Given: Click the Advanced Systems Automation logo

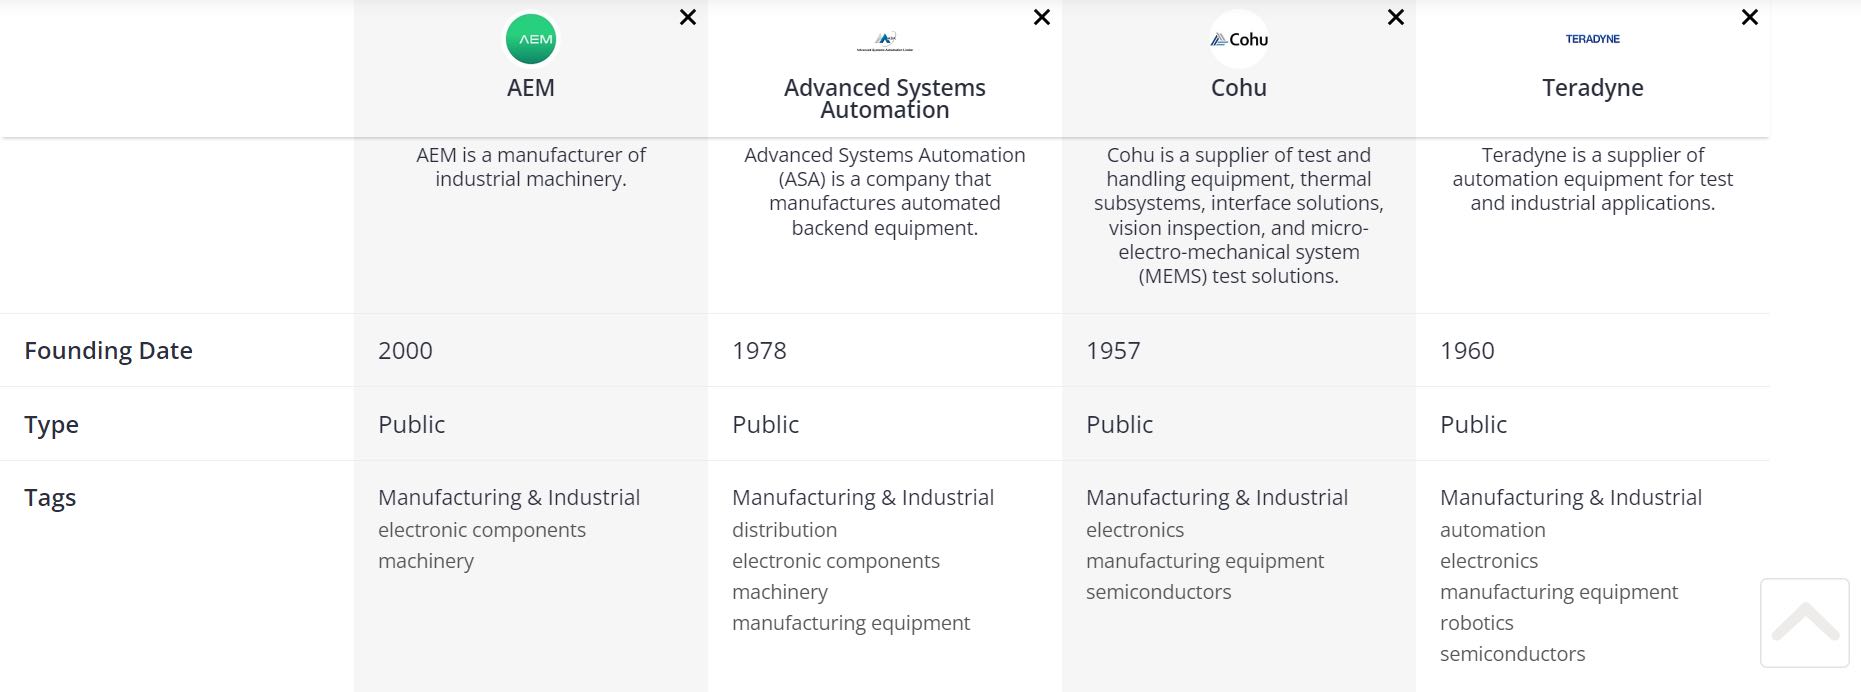Looking at the screenshot, I should (x=885, y=40).
